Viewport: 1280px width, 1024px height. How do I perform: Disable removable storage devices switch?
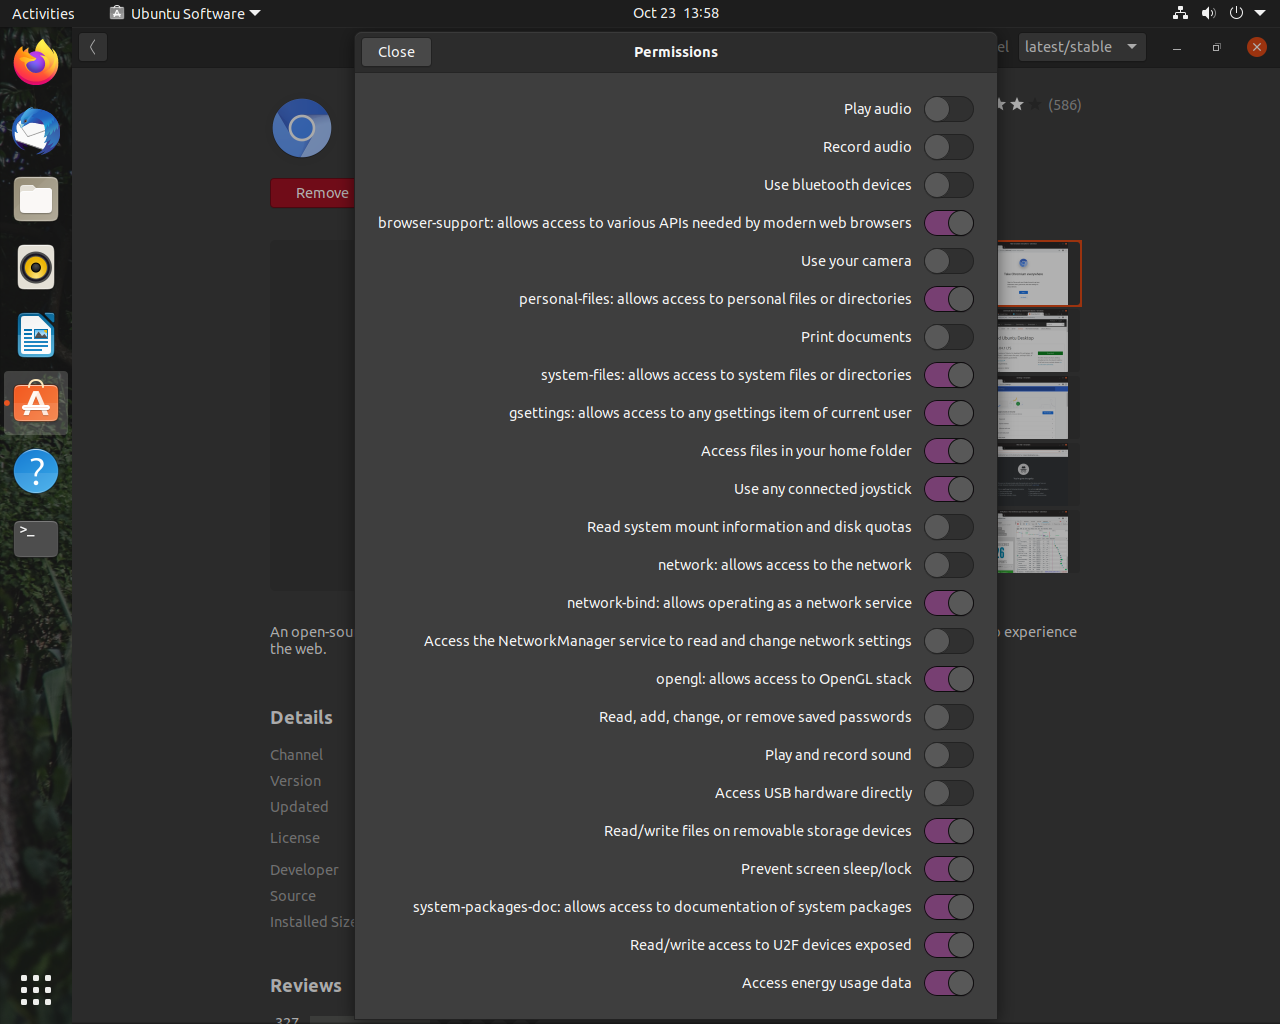[949, 831]
